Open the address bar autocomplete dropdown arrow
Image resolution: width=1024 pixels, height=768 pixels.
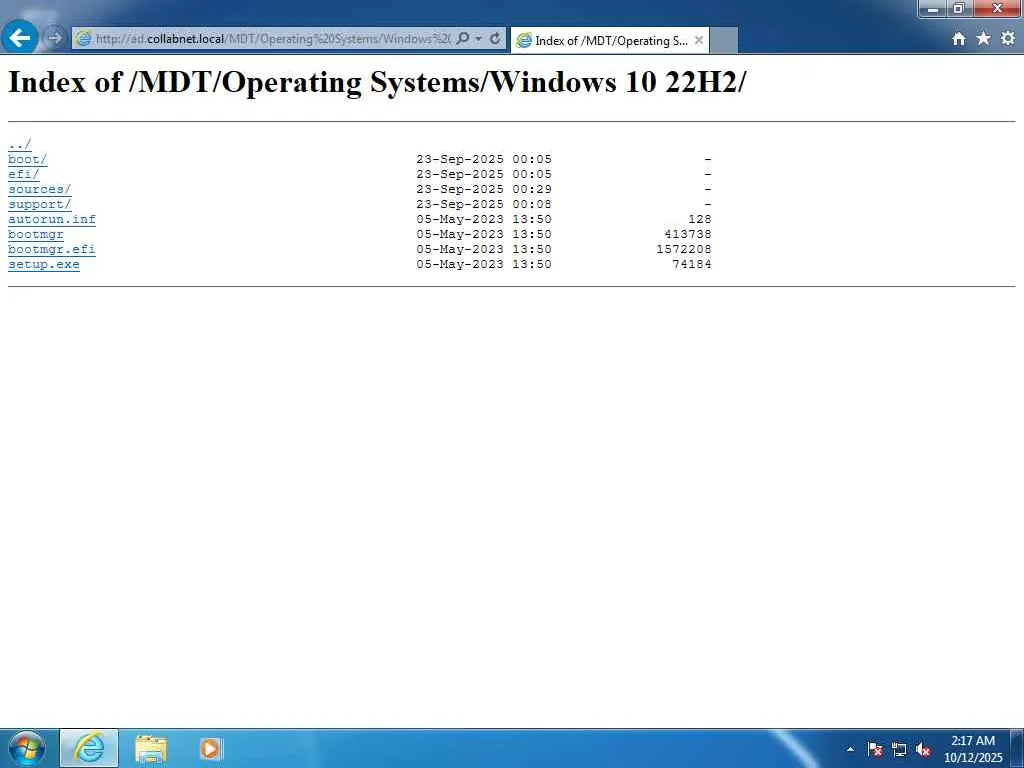click(479, 39)
